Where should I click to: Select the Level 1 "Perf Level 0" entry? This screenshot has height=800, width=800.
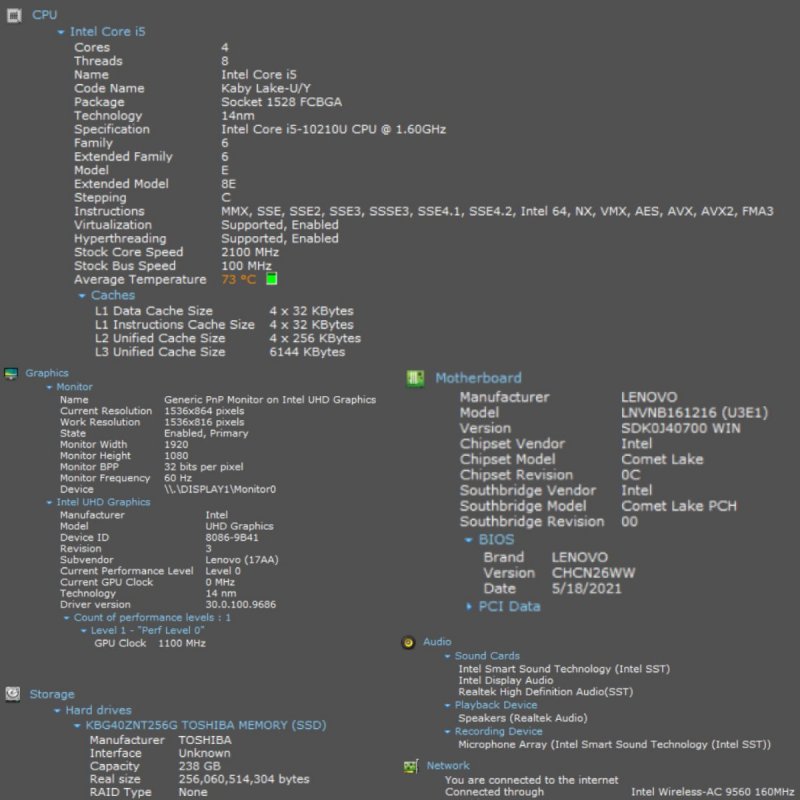148,631
